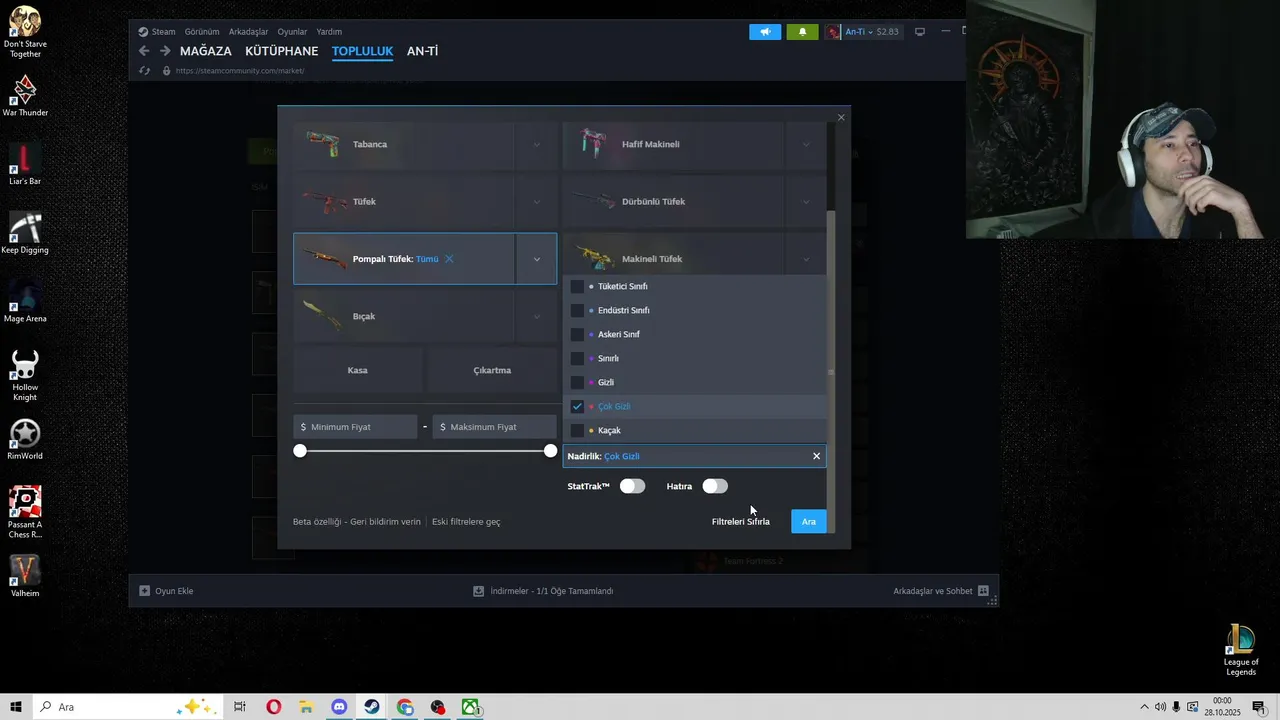
Task: Check the Askeri Sınıf rarity box
Action: coord(577,334)
